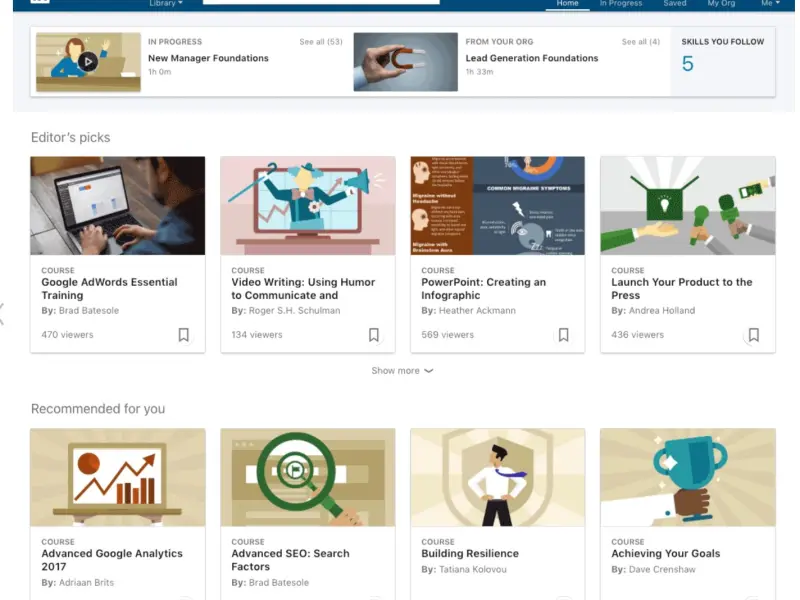Select the Home tab
This screenshot has width=800, height=600.
[568, 4]
